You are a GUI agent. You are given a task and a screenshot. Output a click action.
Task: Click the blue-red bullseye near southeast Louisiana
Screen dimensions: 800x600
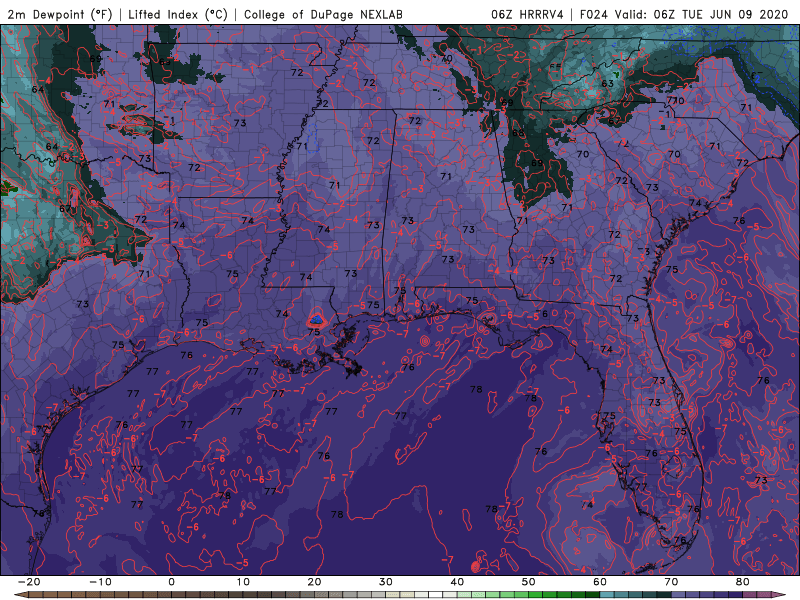tap(316, 320)
